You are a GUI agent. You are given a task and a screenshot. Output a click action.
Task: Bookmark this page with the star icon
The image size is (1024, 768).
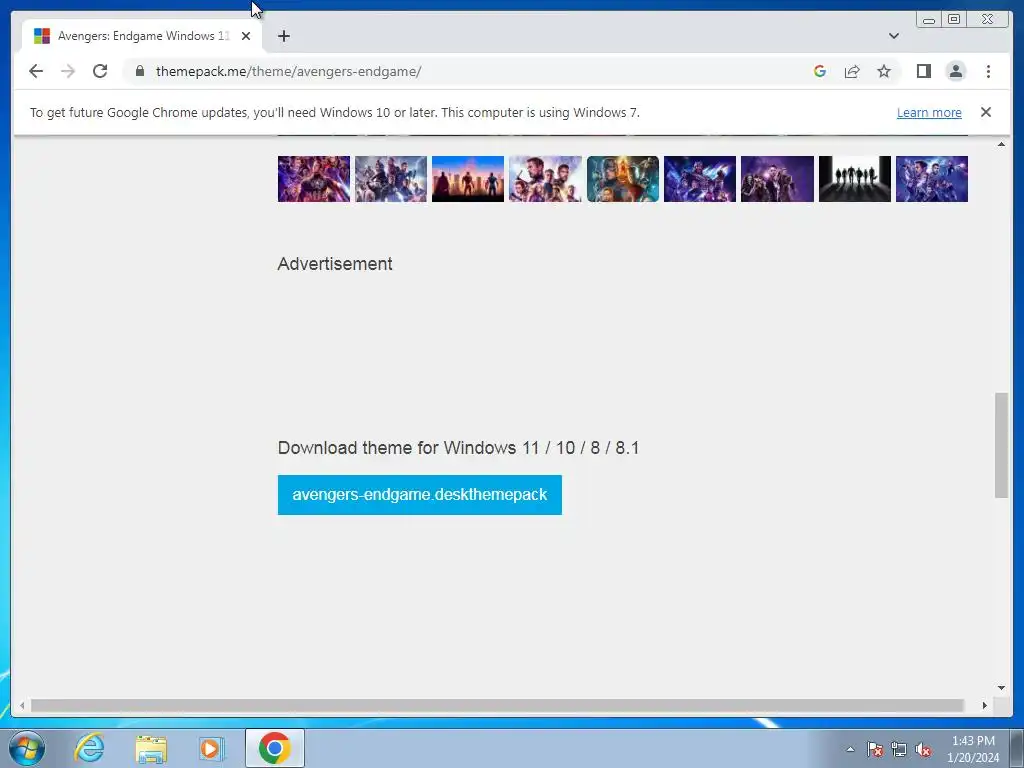pyautogui.click(x=884, y=71)
